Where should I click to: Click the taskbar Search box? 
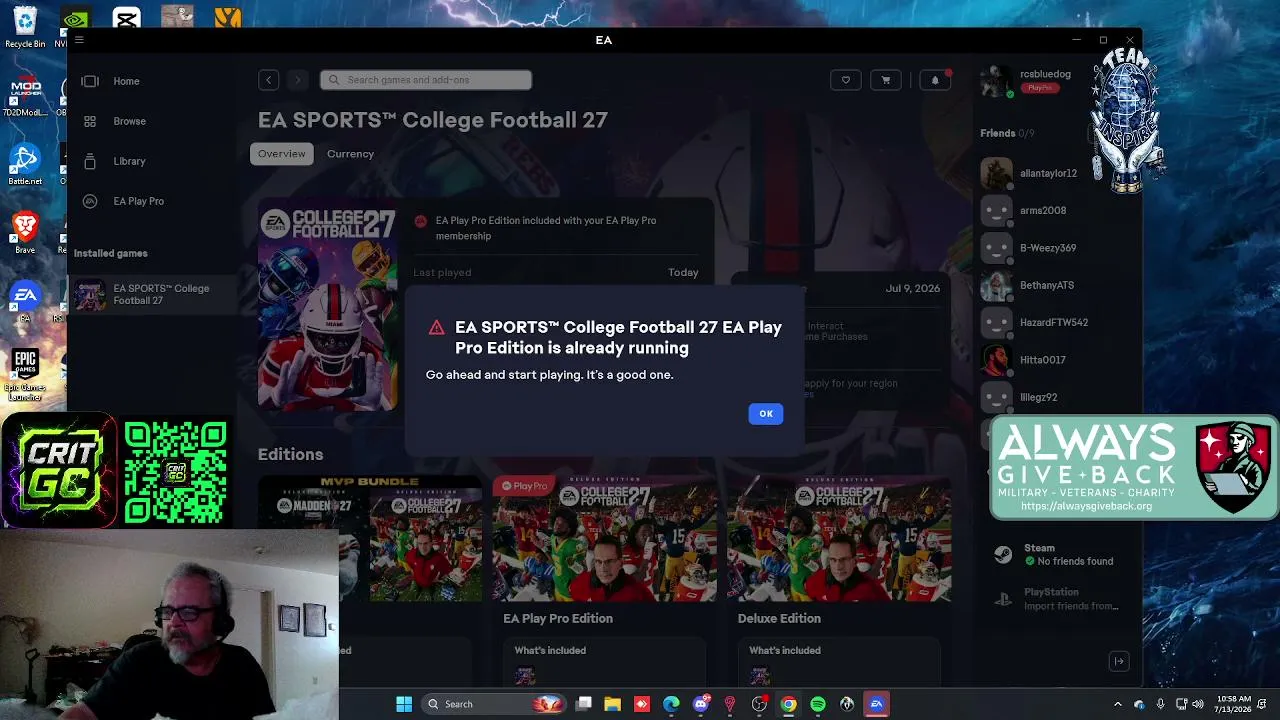pyautogui.click(x=495, y=704)
